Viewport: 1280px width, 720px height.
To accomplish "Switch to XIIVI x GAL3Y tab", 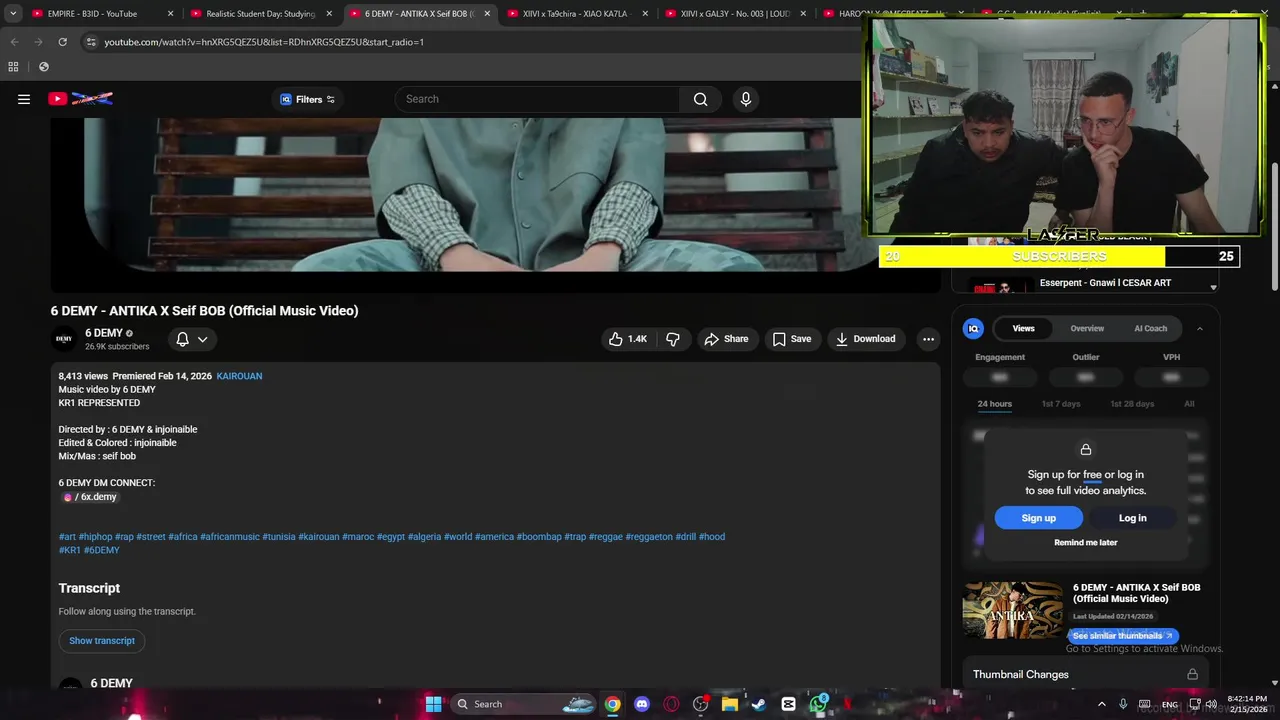I will coord(735,14).
